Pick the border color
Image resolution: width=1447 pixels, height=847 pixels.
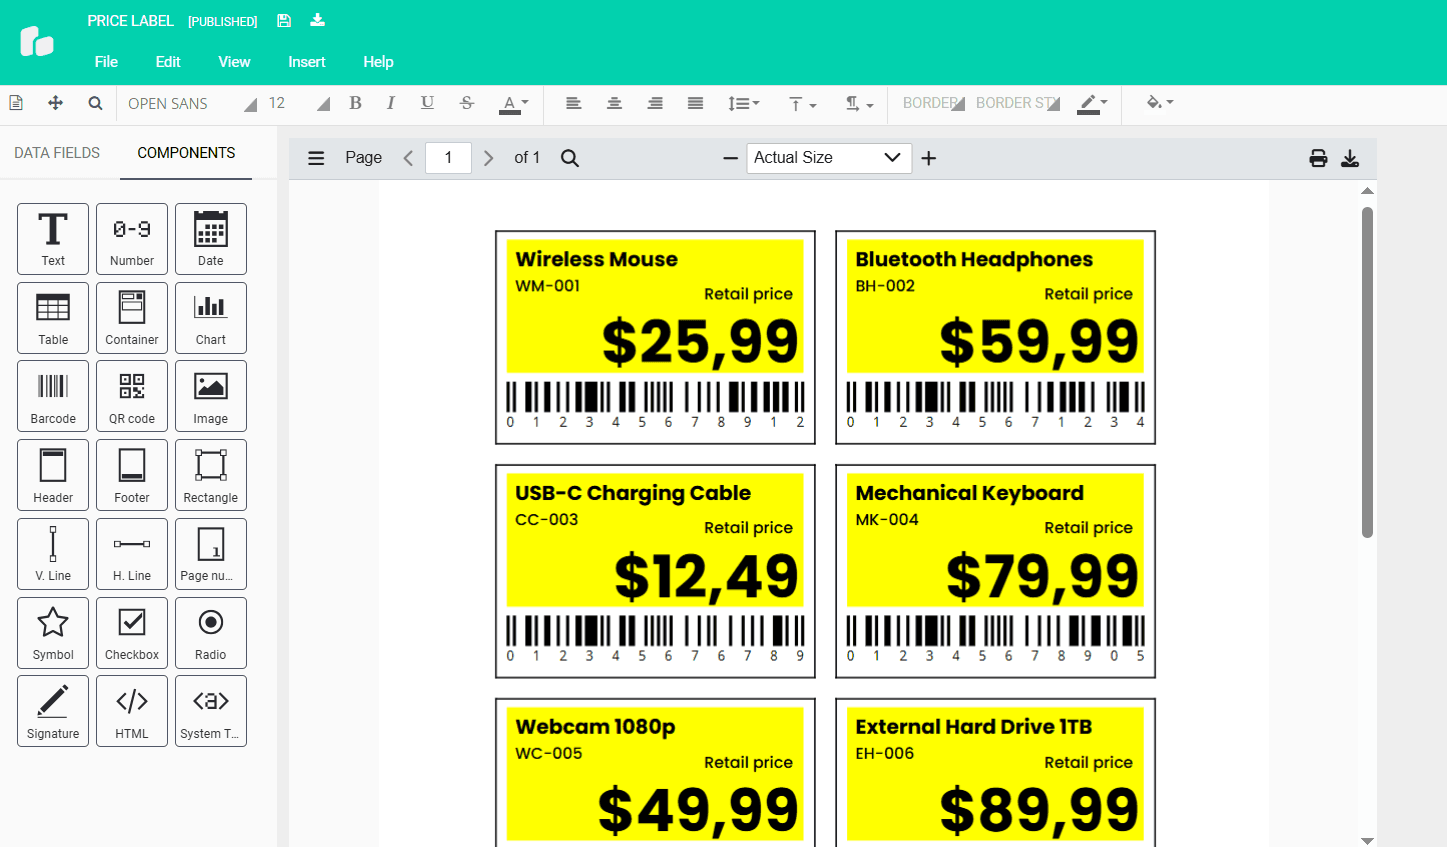pyautogui.click(x=1092, y=104)
